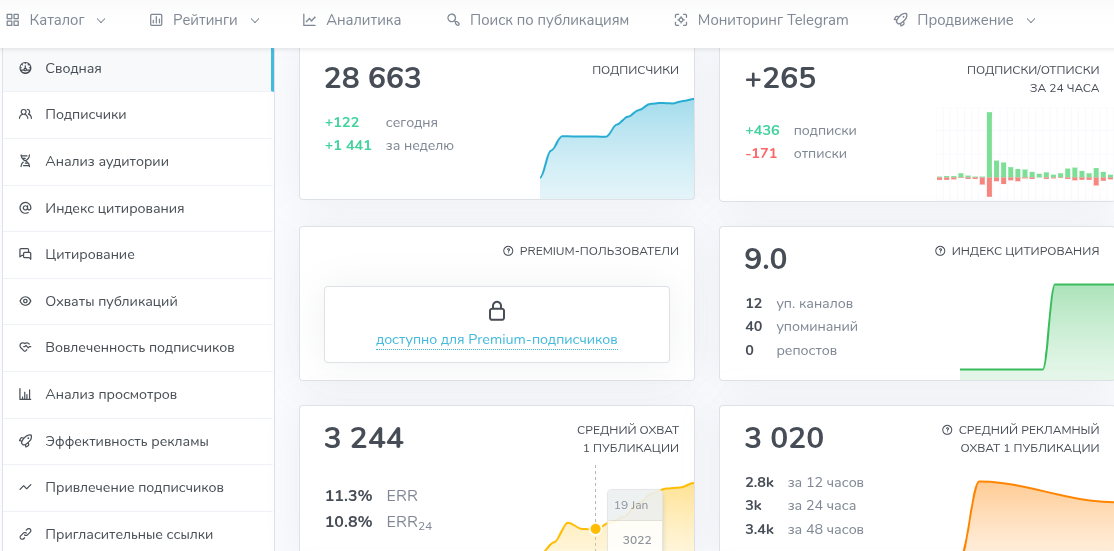Click the 12 уп. каналов row
Screen dimensions: 1114x551
(x=799, y=304)
